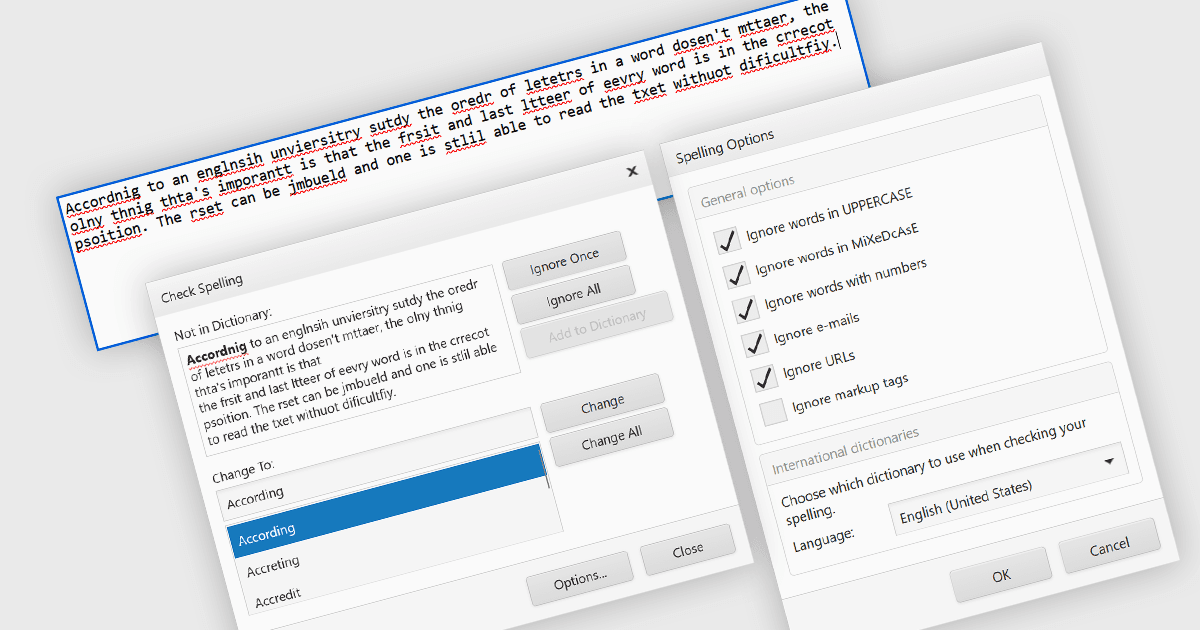Click the Change All button
The height and width of the screenshot is (630, 1200).
coord(611,436)
